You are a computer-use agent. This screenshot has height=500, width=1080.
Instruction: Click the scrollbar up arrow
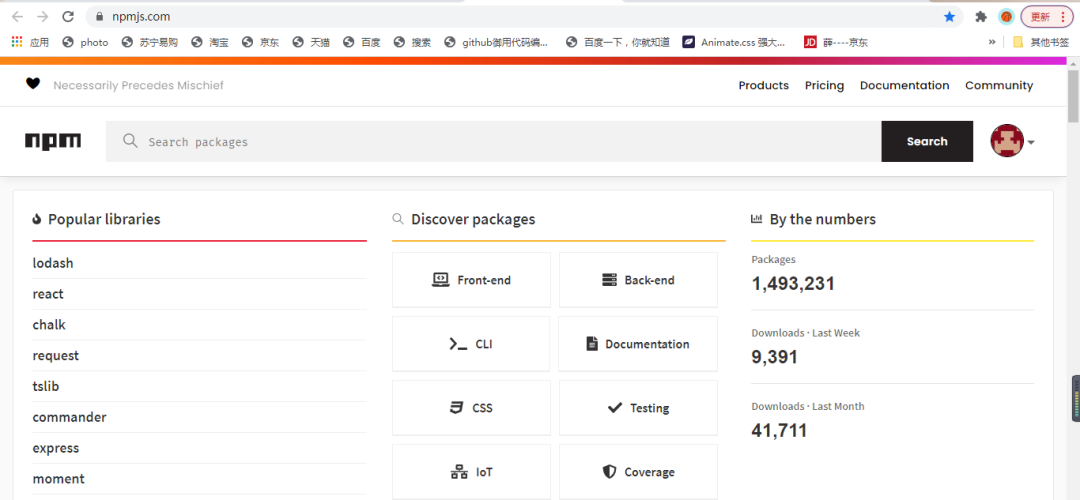(1073, 63)
